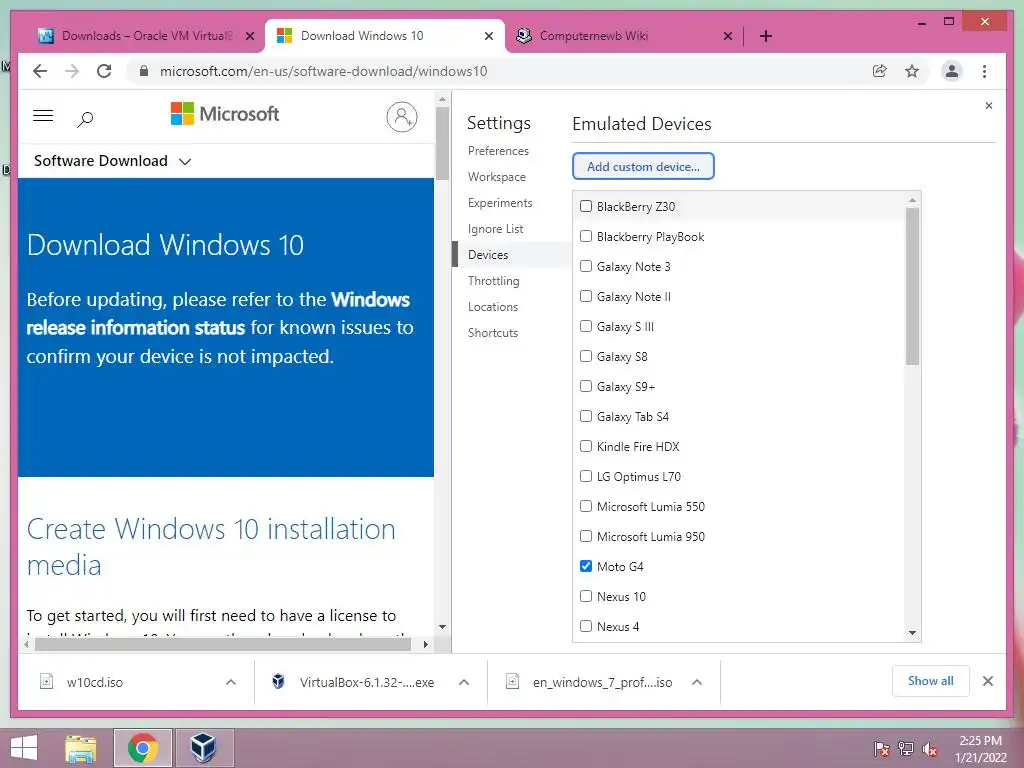The image size is (1024, 768).
Task: Open the Microsoft hamburger menu
Action: 43,116
